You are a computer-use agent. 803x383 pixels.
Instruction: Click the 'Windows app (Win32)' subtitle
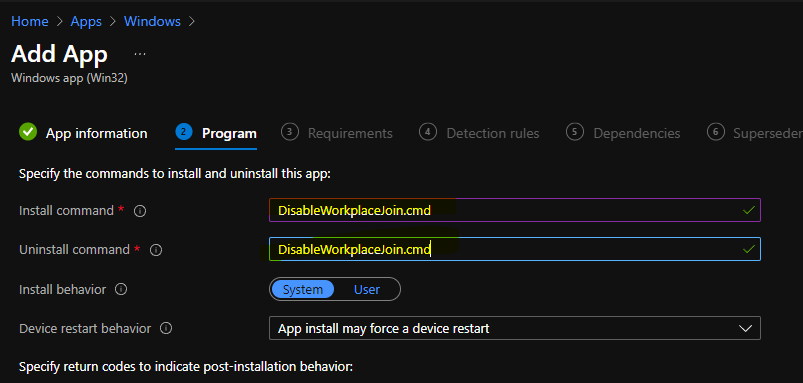point(69,78)
